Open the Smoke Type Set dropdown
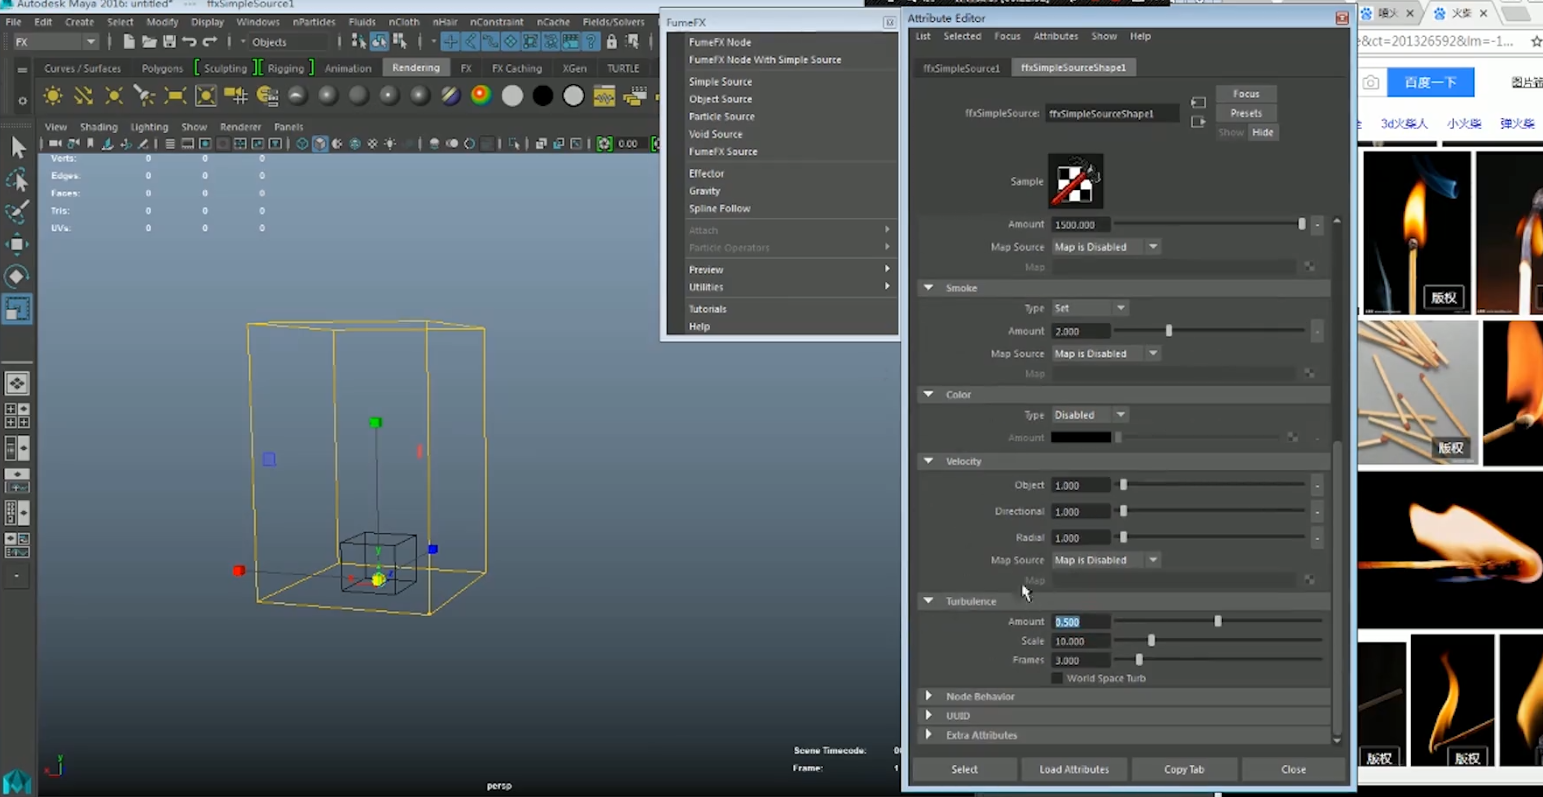 1089,308
